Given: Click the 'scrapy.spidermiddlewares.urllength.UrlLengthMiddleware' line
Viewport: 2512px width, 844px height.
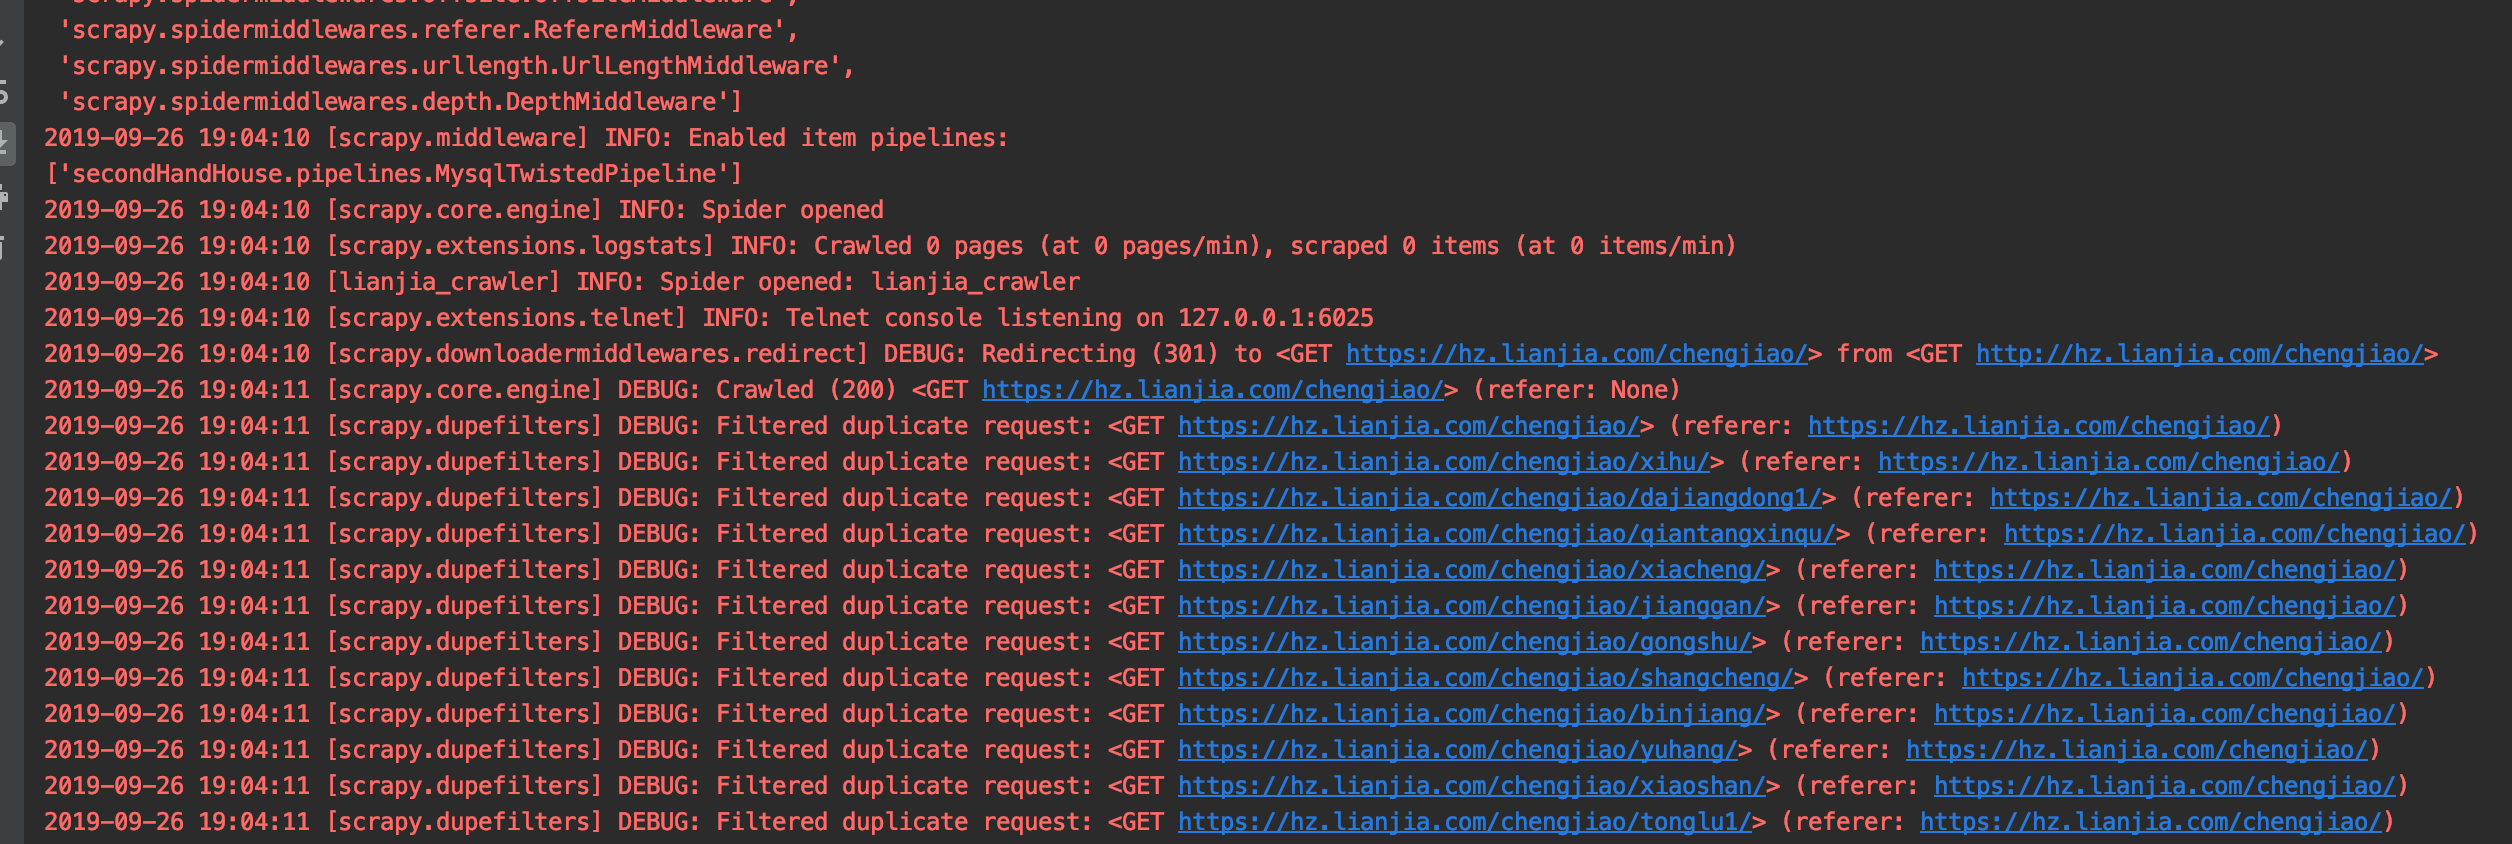Looking at the screenshot, I should point(457,66).
